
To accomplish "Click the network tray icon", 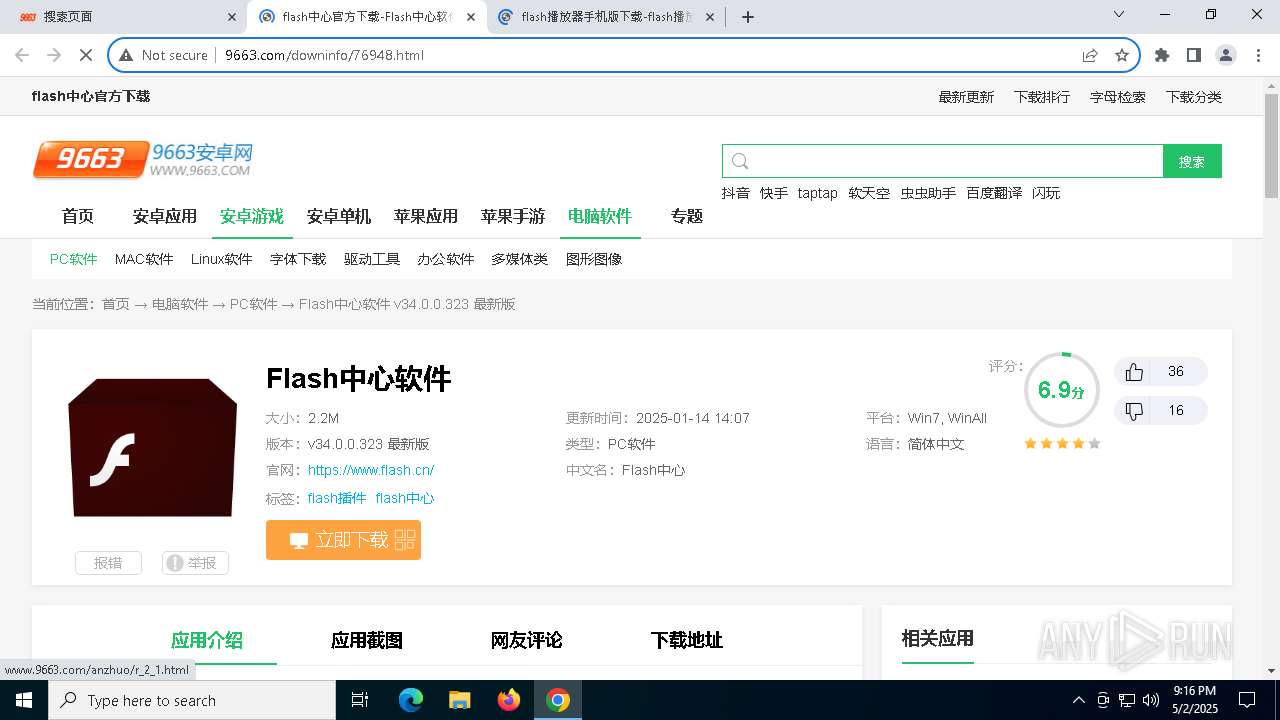I will pos(1127,700).
